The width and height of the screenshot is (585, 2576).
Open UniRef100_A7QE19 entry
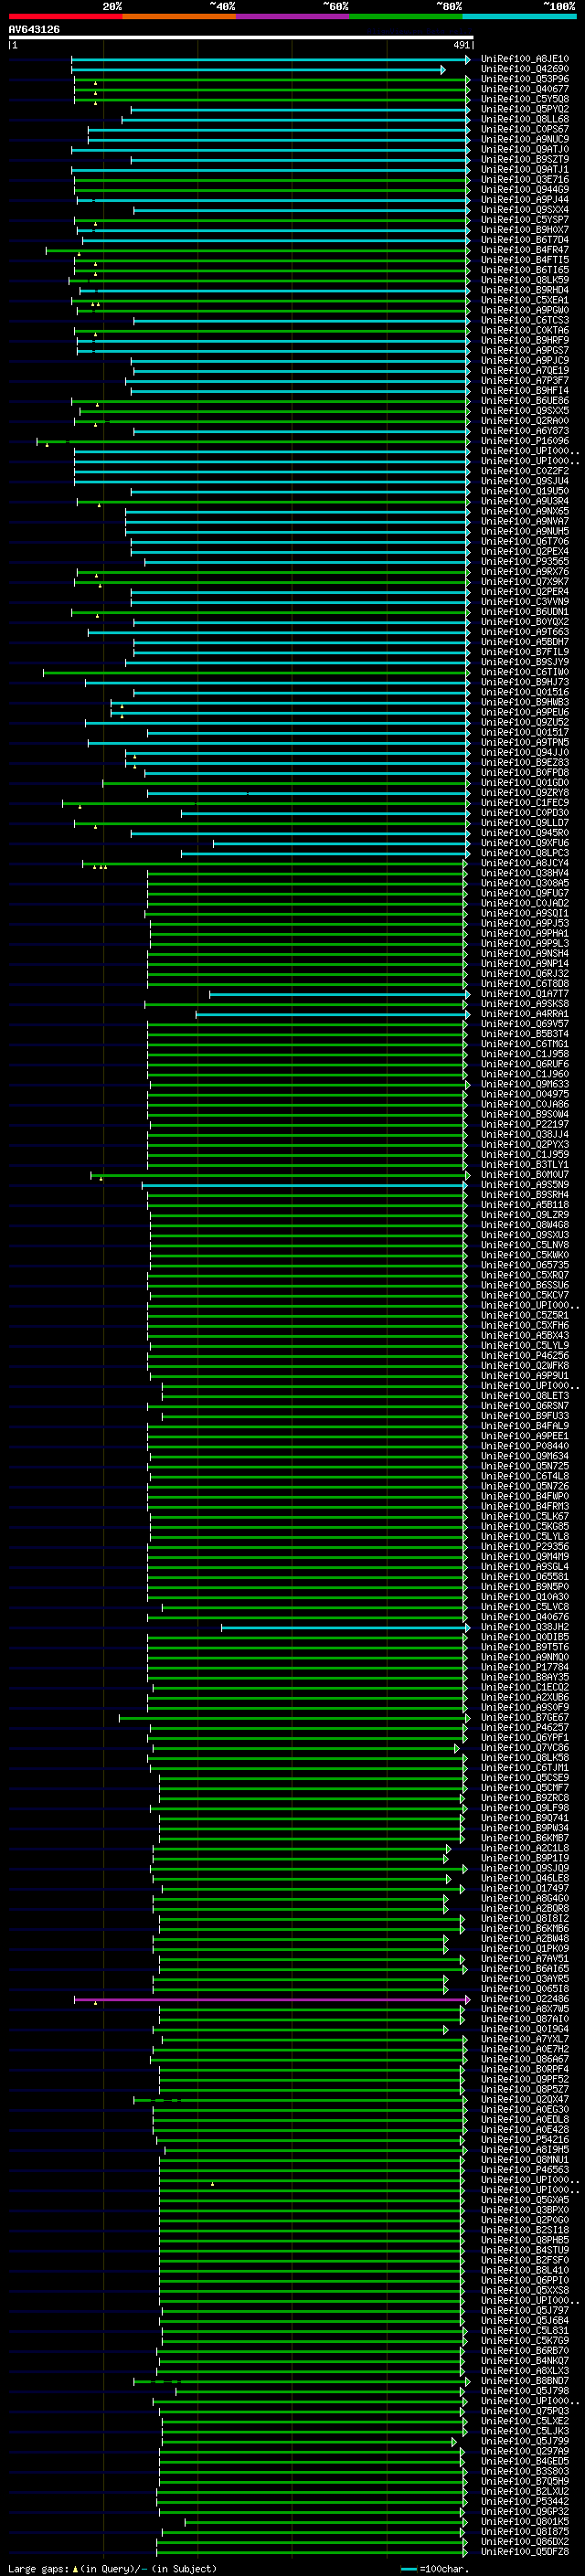pyautogui.click(x=525, y=371)
